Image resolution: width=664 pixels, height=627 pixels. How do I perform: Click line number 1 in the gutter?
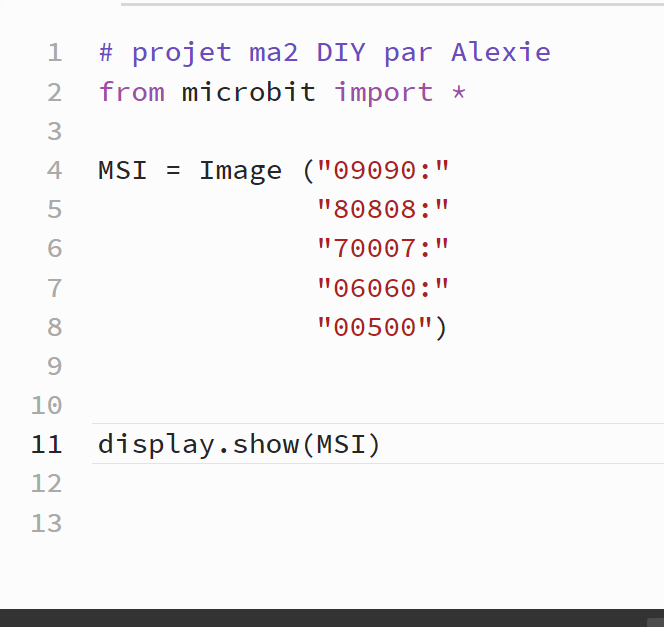tap(55, 53)
